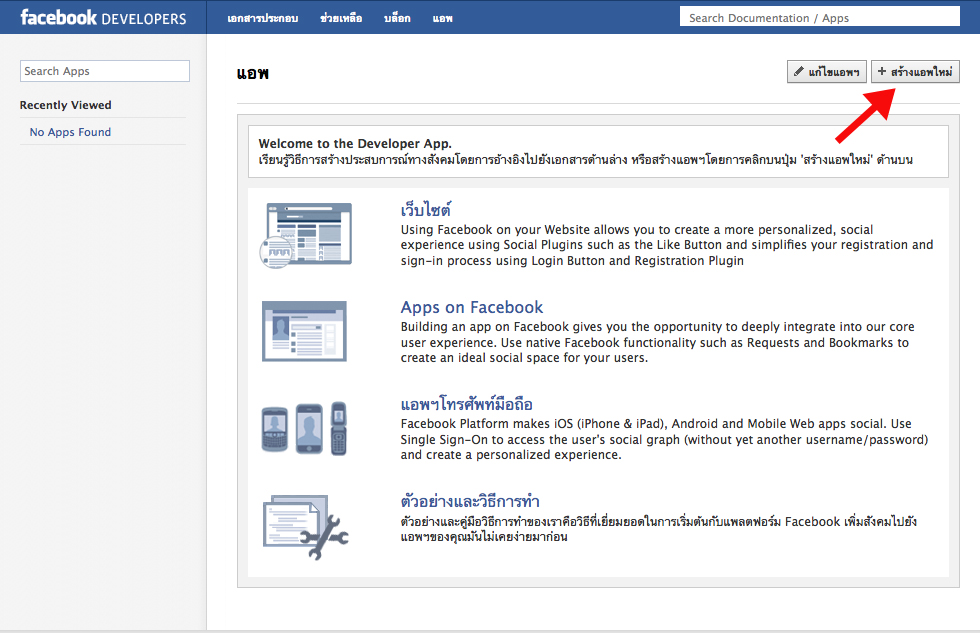980x633 pixels.
Task: Open the เอกสารประกอบ menu item
Action: (x=262, y=18)
